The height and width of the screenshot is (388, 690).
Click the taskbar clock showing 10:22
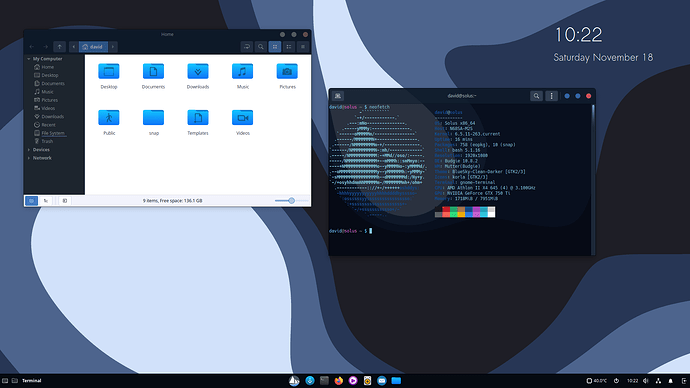point(632,381)
